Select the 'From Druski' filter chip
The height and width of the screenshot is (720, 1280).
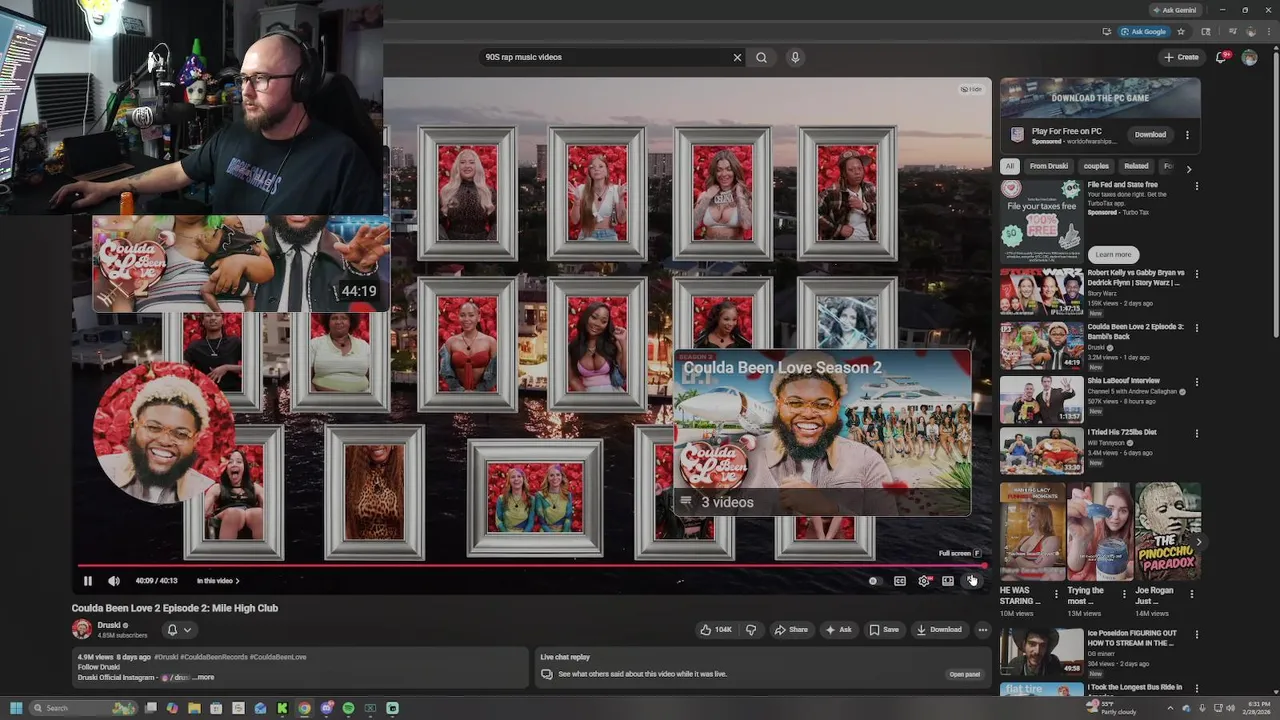click(1049, 166)
